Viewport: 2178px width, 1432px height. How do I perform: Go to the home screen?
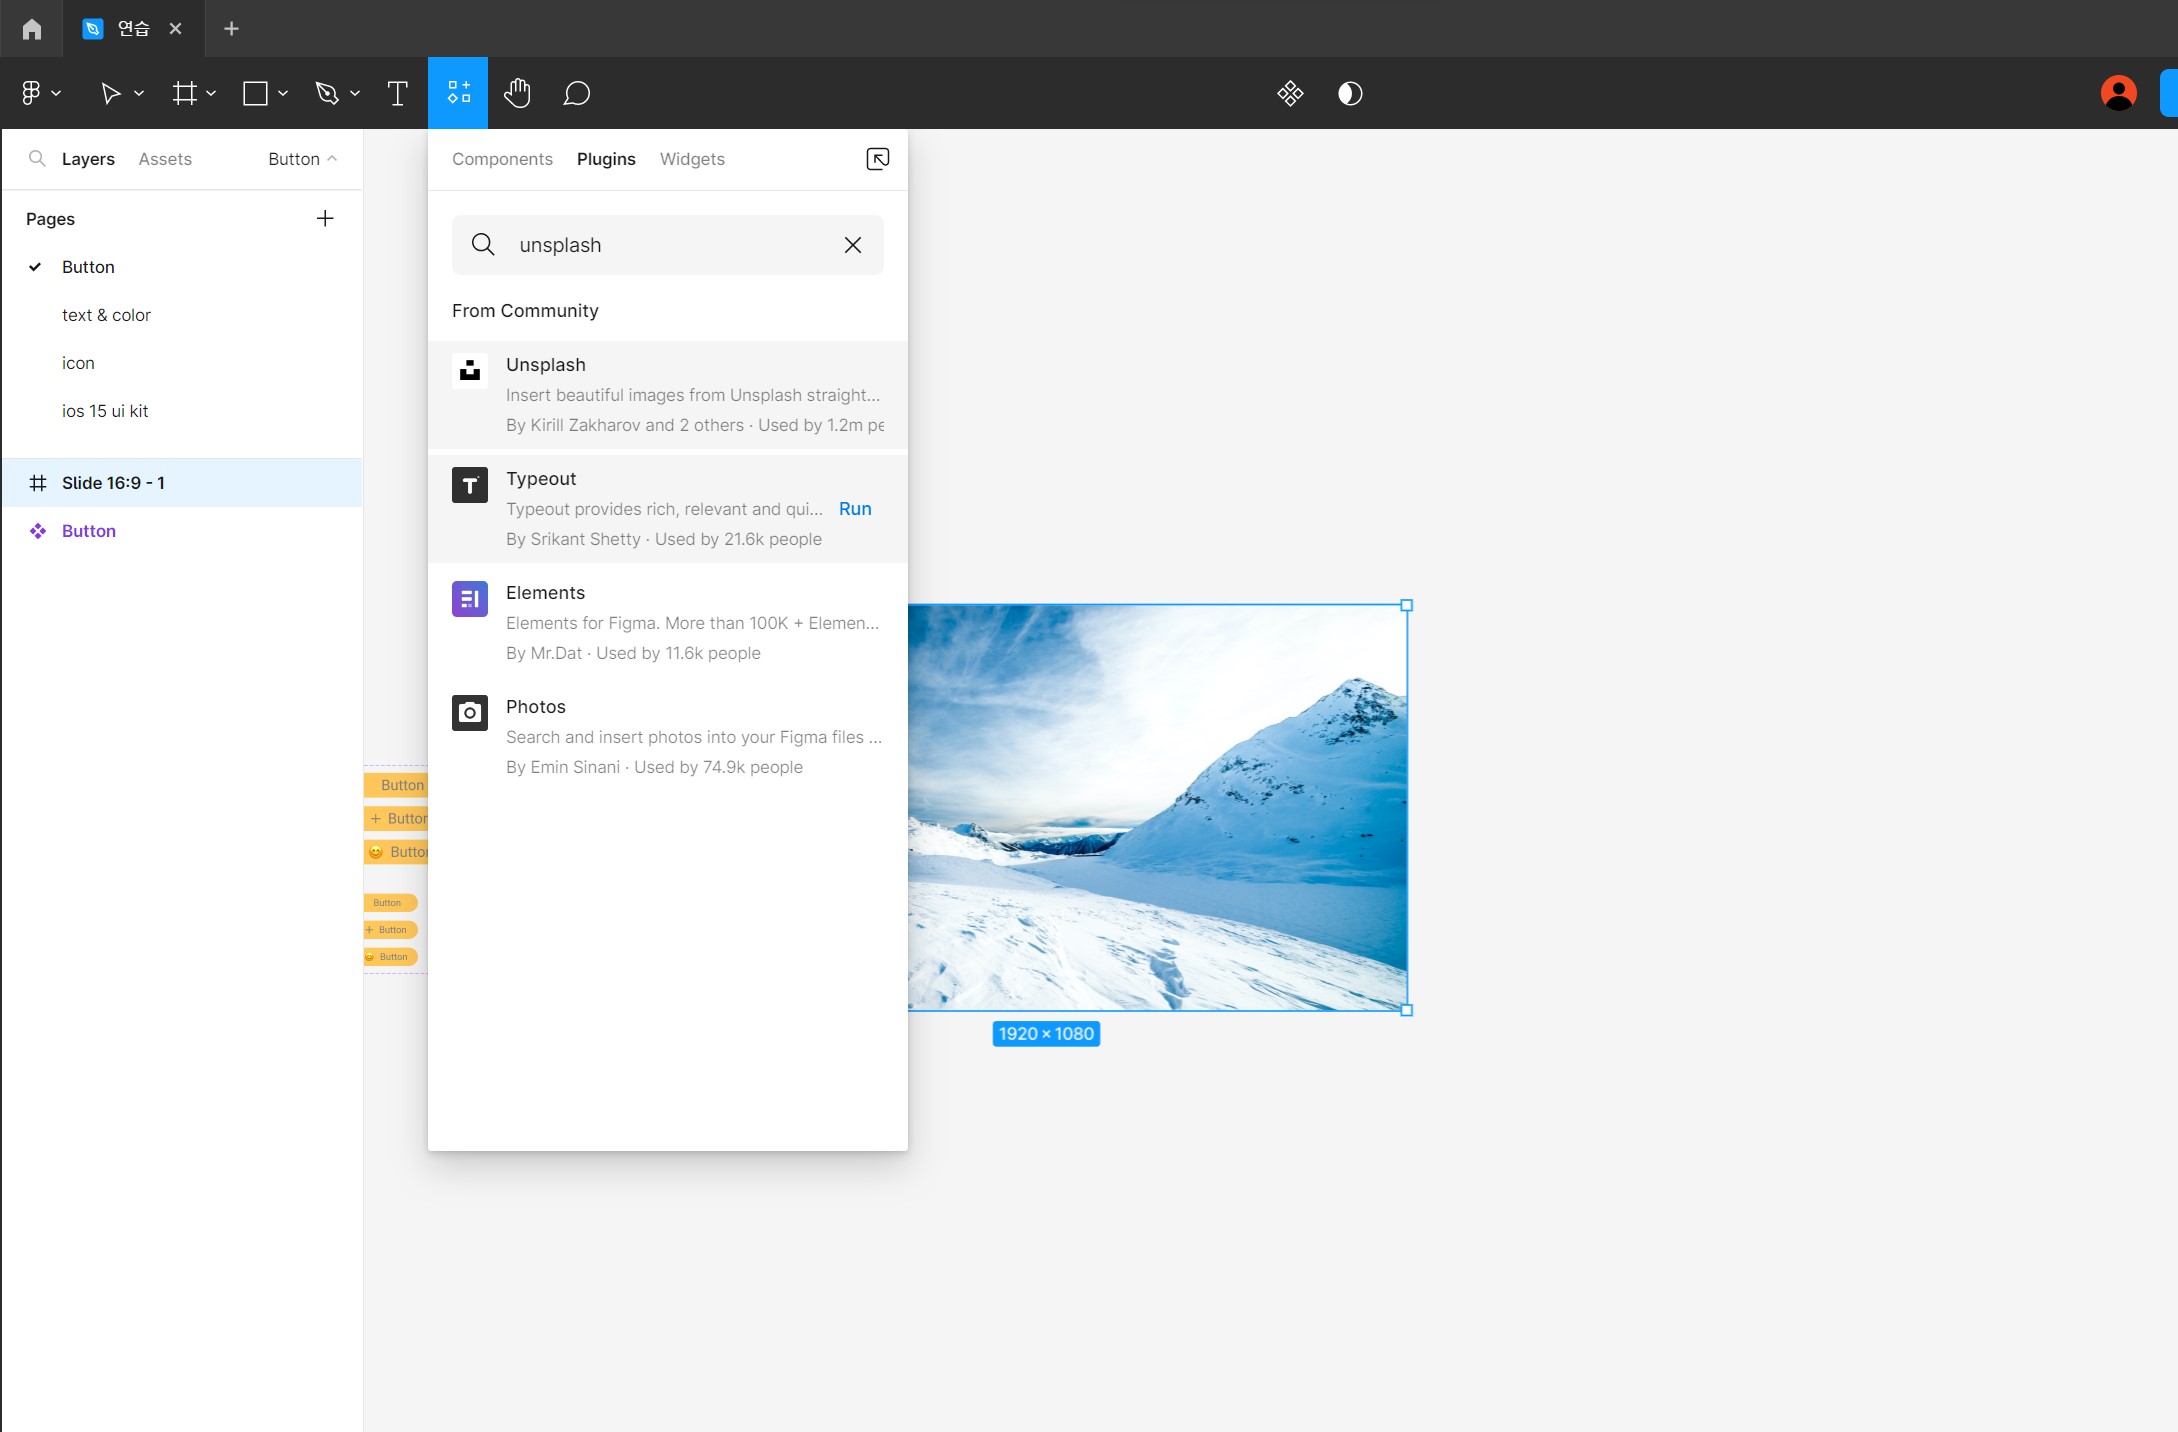(32, 29)
